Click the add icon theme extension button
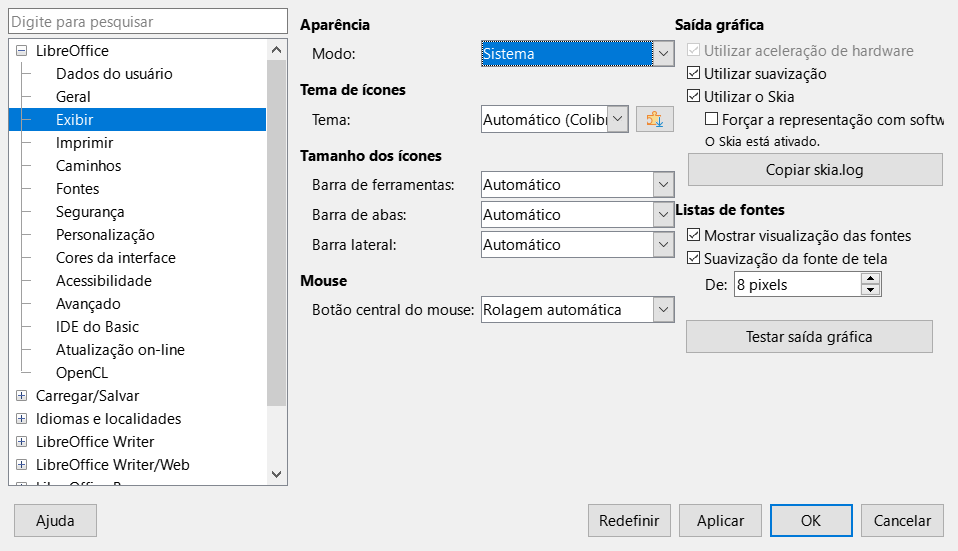 (654, 119)
